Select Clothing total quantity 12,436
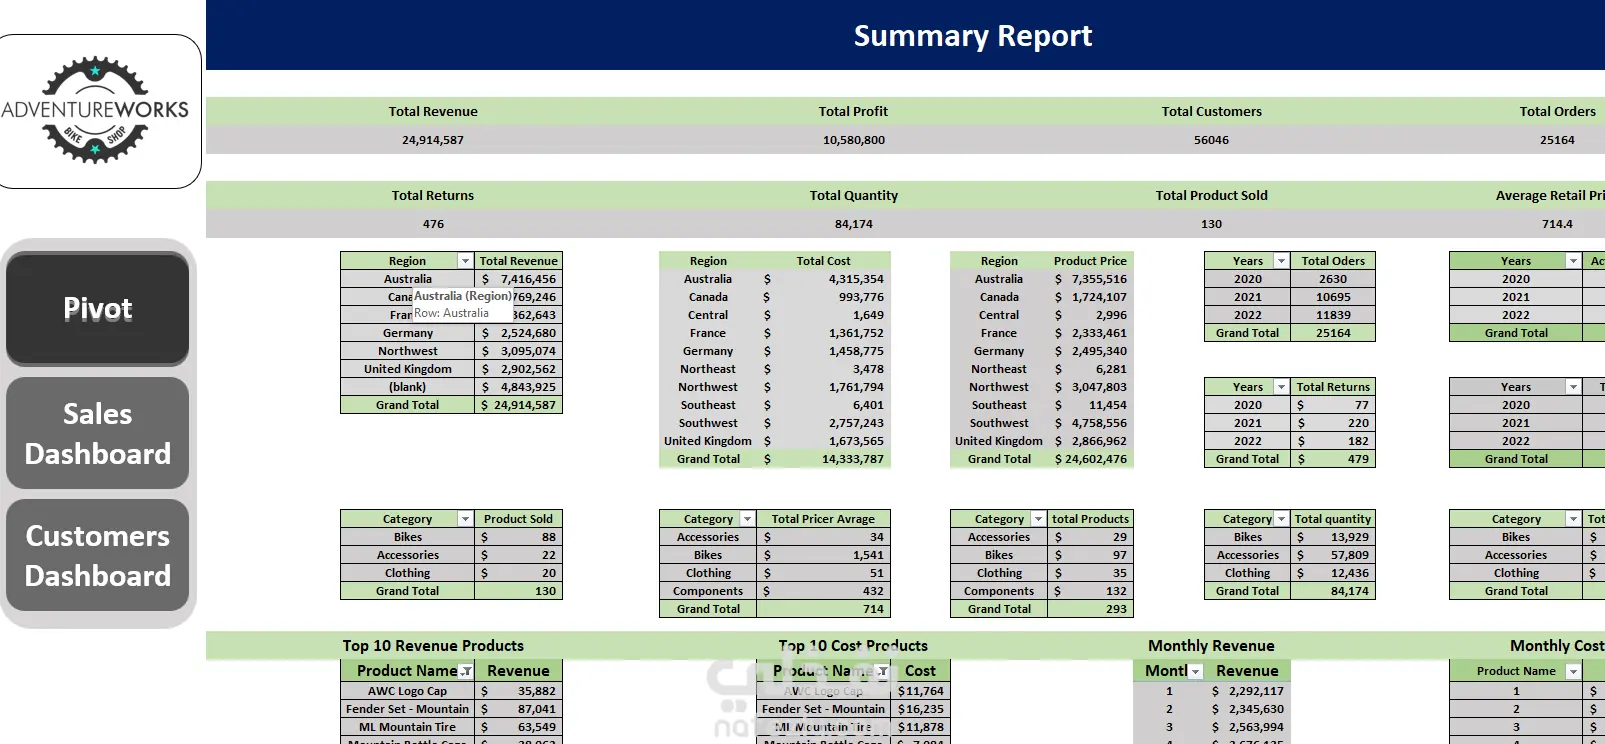 click(1333, 573)
